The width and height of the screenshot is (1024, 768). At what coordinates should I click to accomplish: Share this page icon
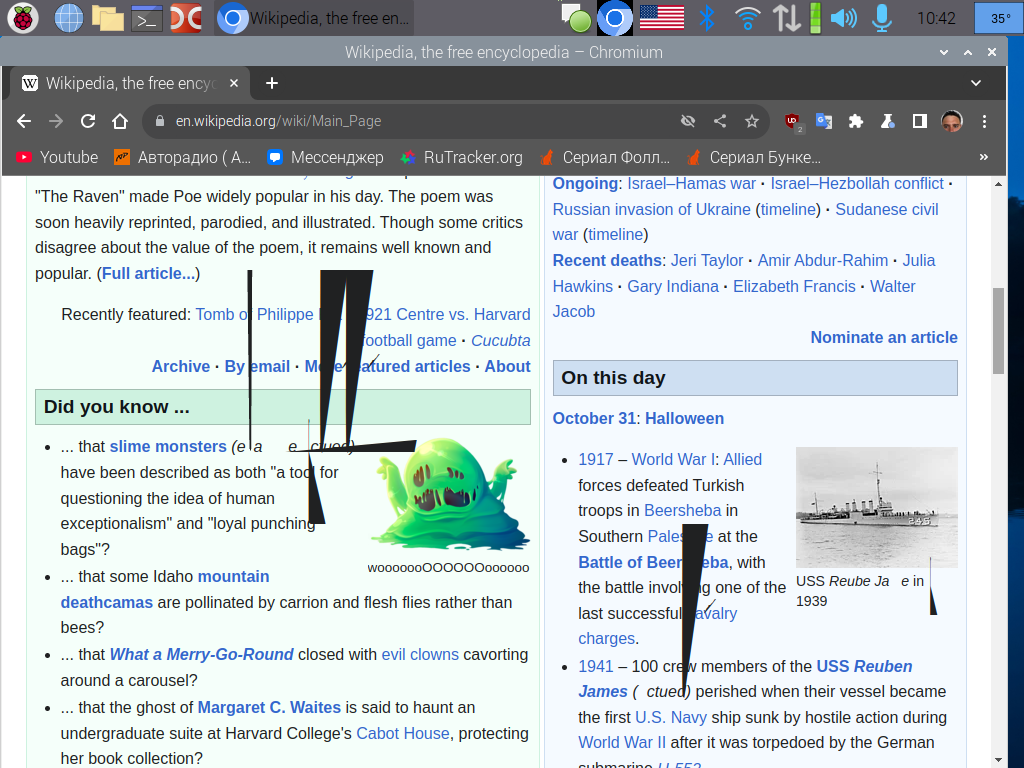720,121
